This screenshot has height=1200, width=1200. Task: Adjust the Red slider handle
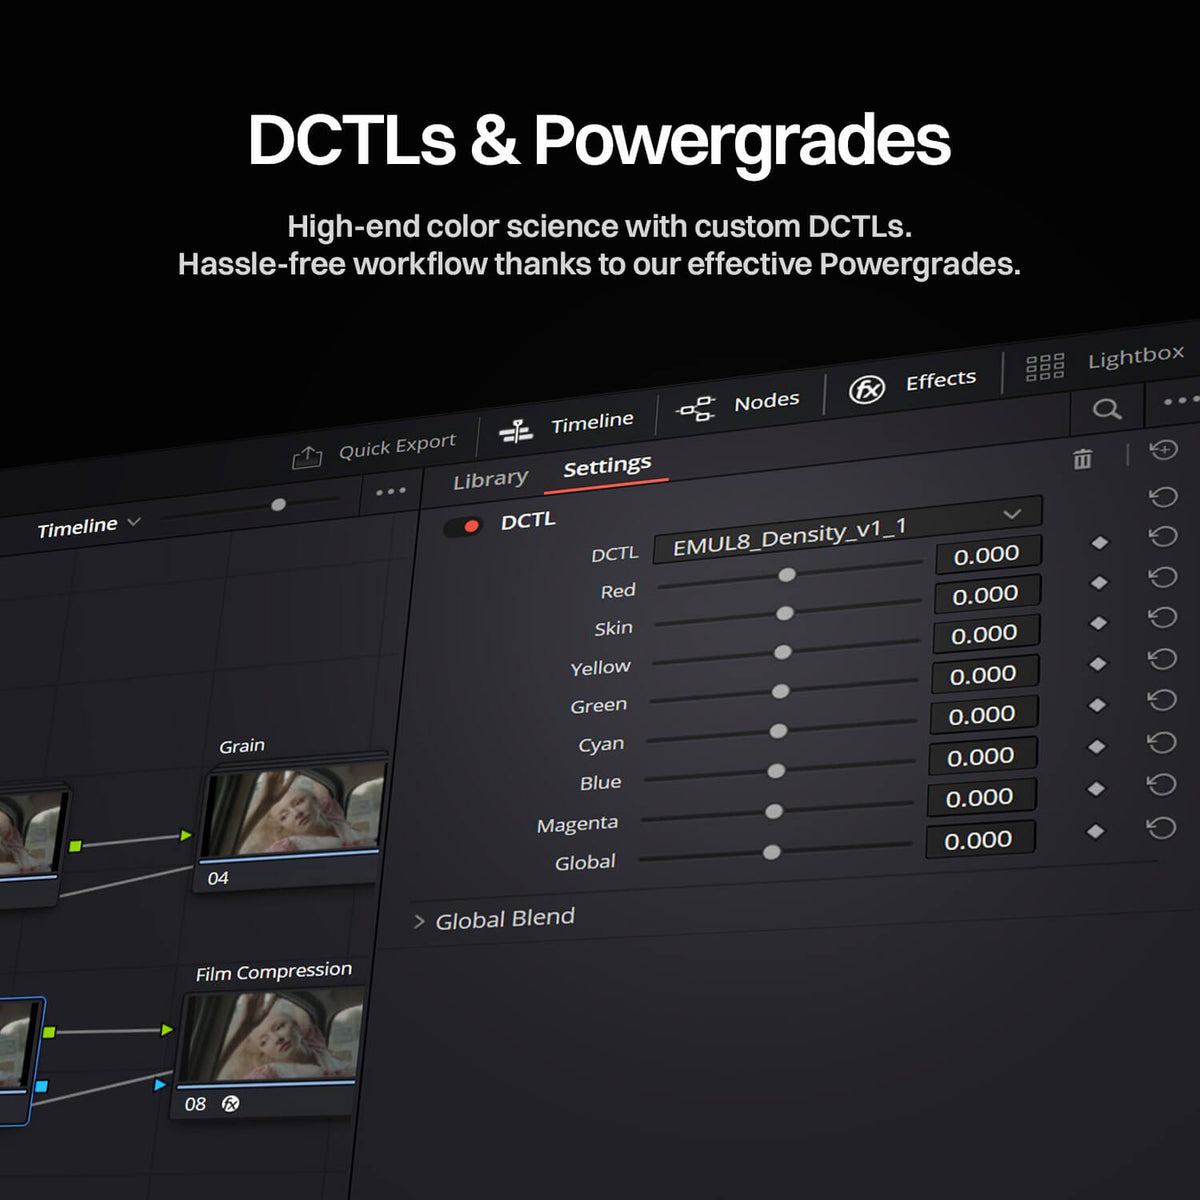(x=787, y=575)
